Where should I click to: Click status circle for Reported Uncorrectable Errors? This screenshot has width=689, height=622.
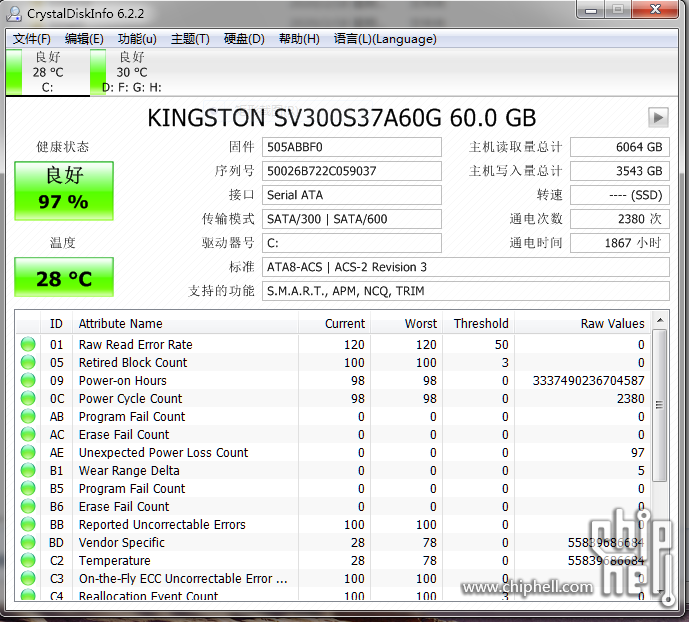coord(28,525)
